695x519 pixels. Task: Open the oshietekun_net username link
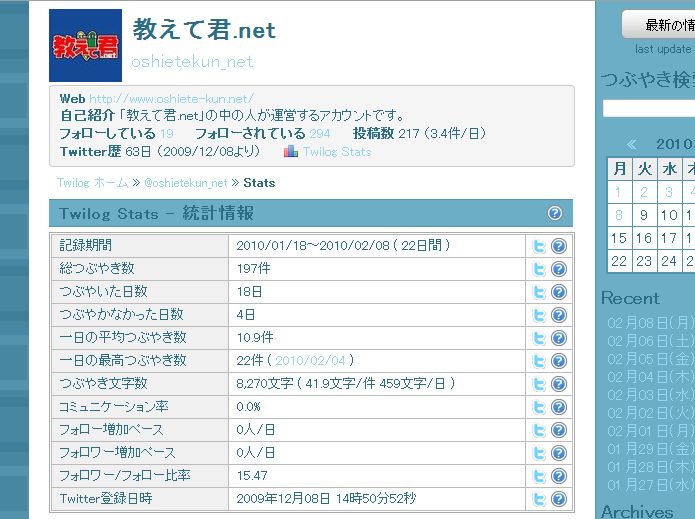(x=192, y=62)
